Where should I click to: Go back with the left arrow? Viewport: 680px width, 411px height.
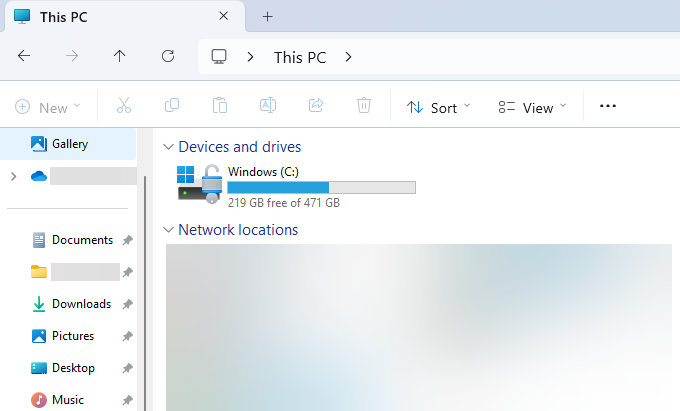coord(24,55)
